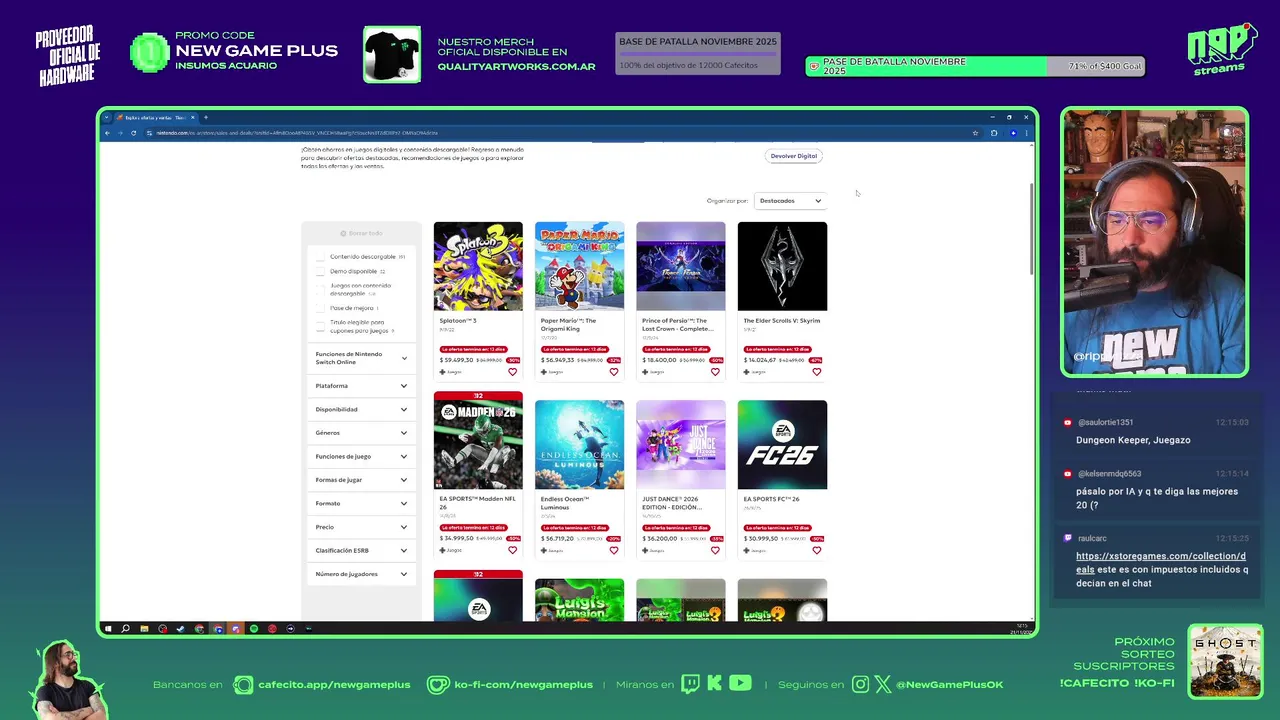Screen dimensions: 1280x720
Task: Click heart icon on Endless Ocean Luminous
Action: [614, 550]
